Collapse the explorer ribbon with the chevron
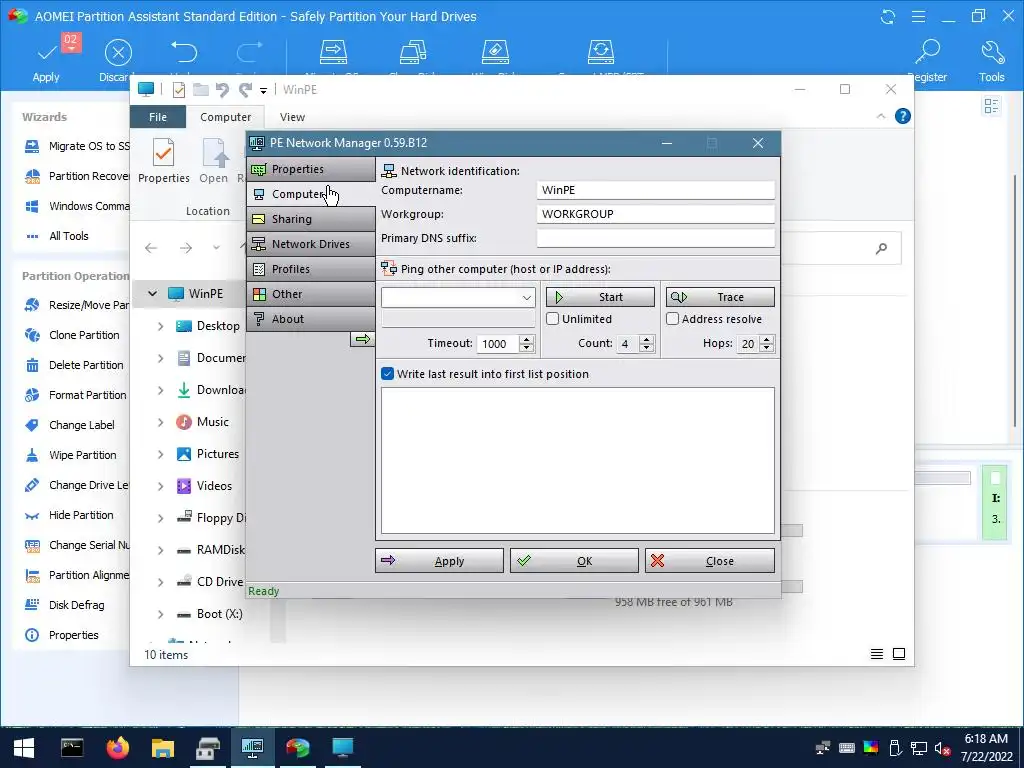 (x=881, y=116)
